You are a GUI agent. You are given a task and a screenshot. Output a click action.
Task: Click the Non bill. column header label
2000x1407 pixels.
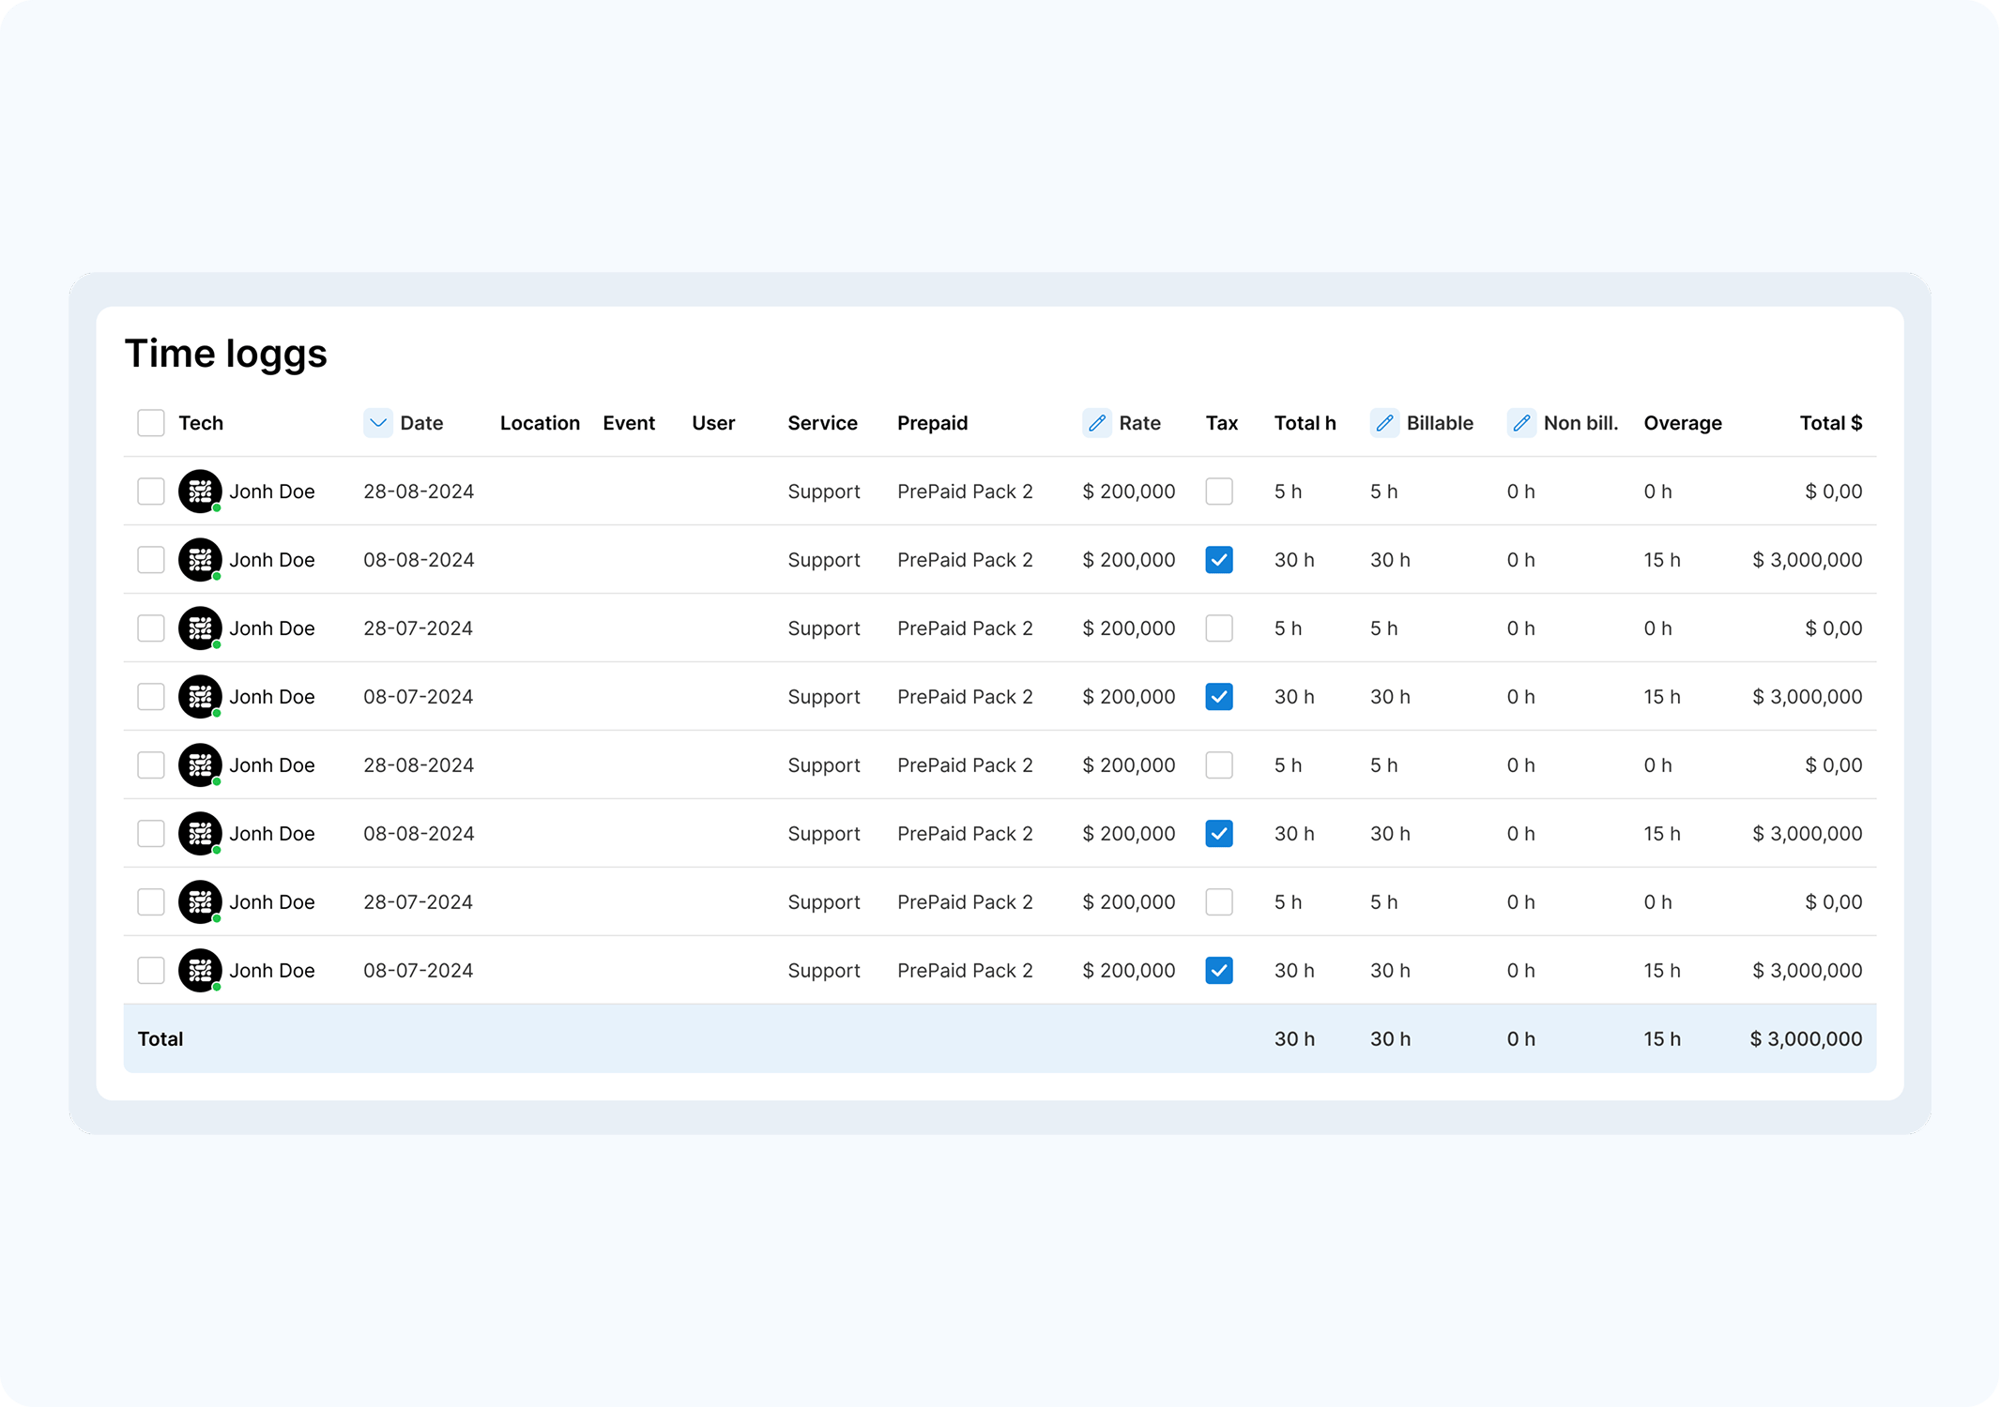[x=1581, y=423]
